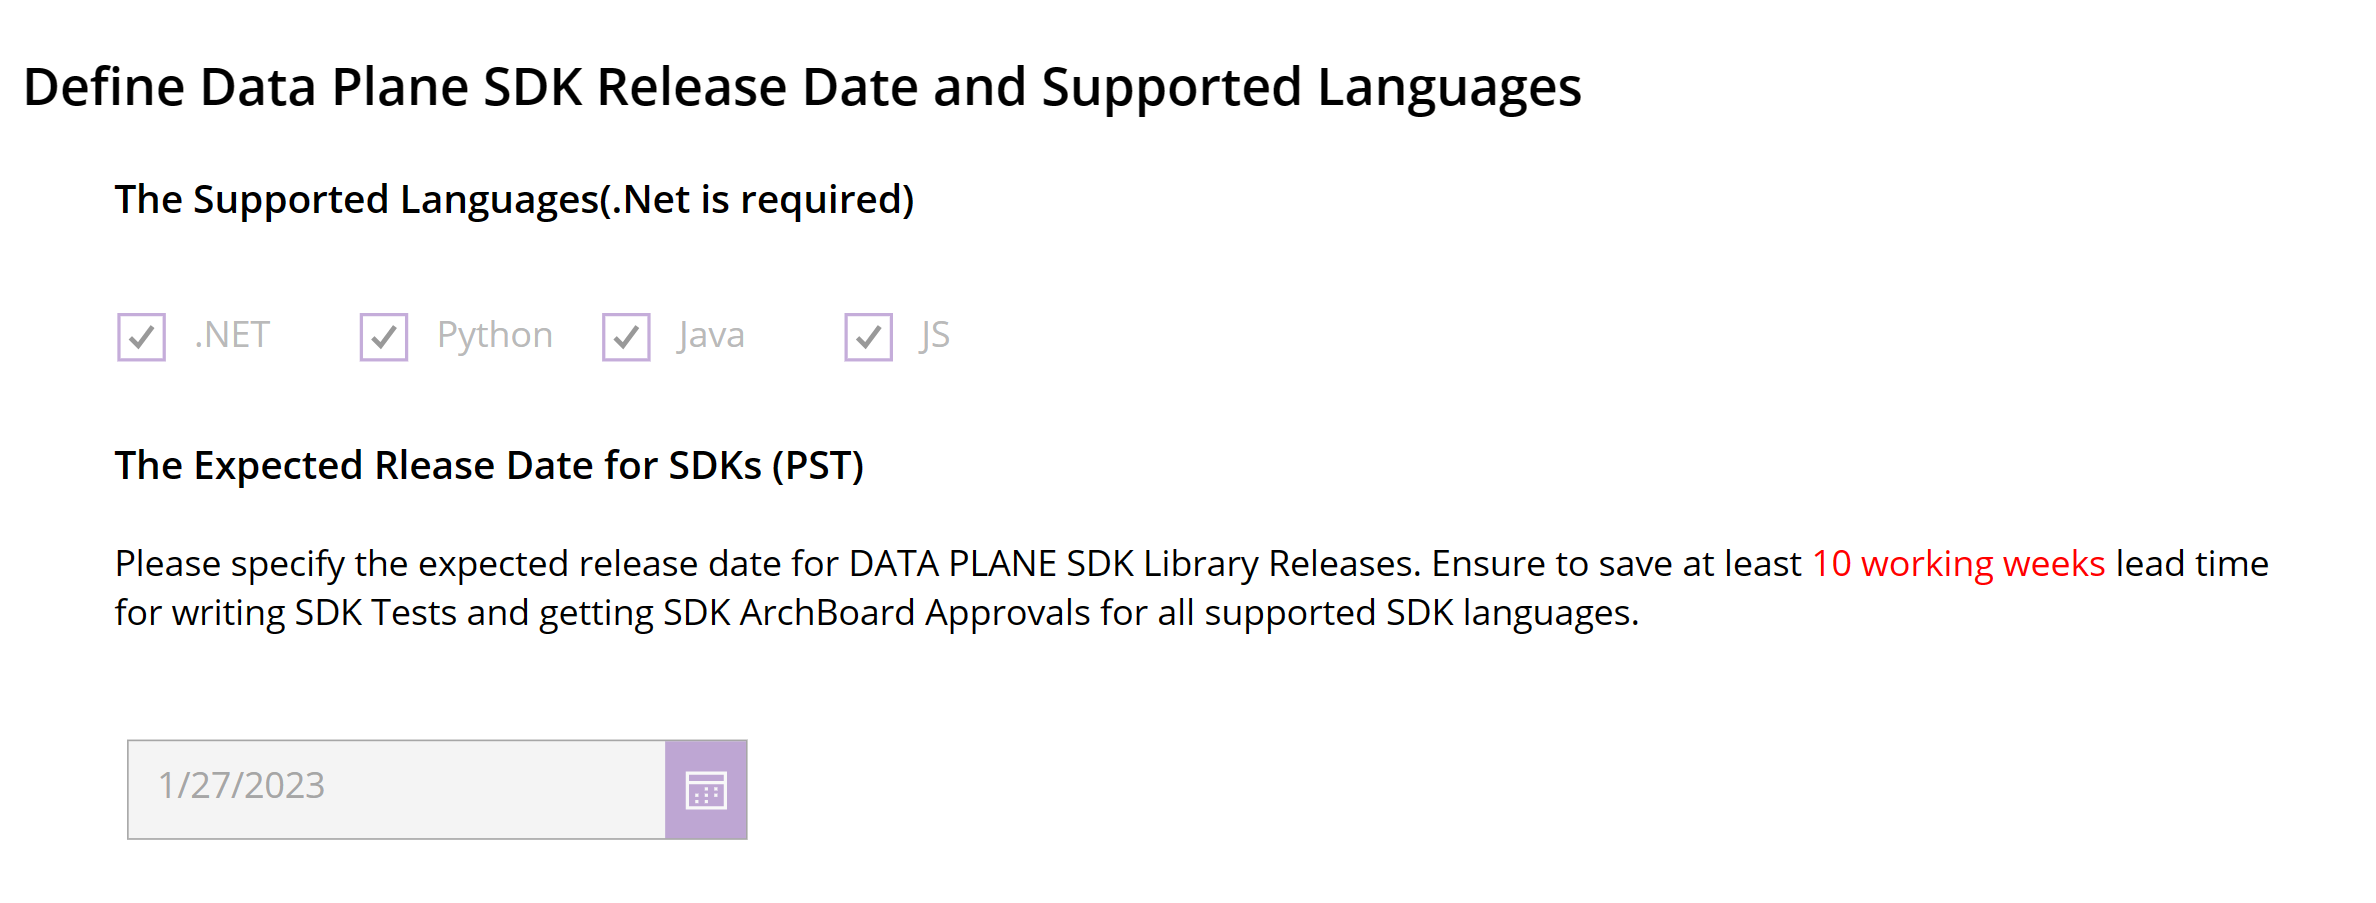Click the .NET label next to its checkbox
The width and height of the screenshot is (2376, 903).
[231, 335]
